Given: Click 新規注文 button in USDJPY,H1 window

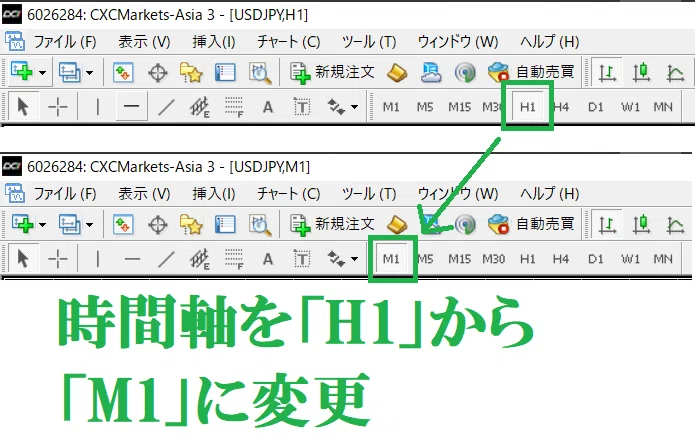Looking at the screenshot, I should coord(332,72).
